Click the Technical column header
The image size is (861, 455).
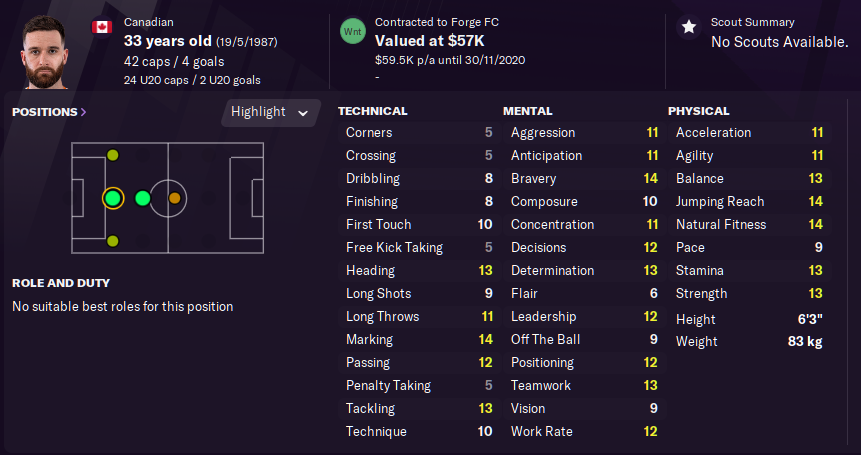[373, 111]
